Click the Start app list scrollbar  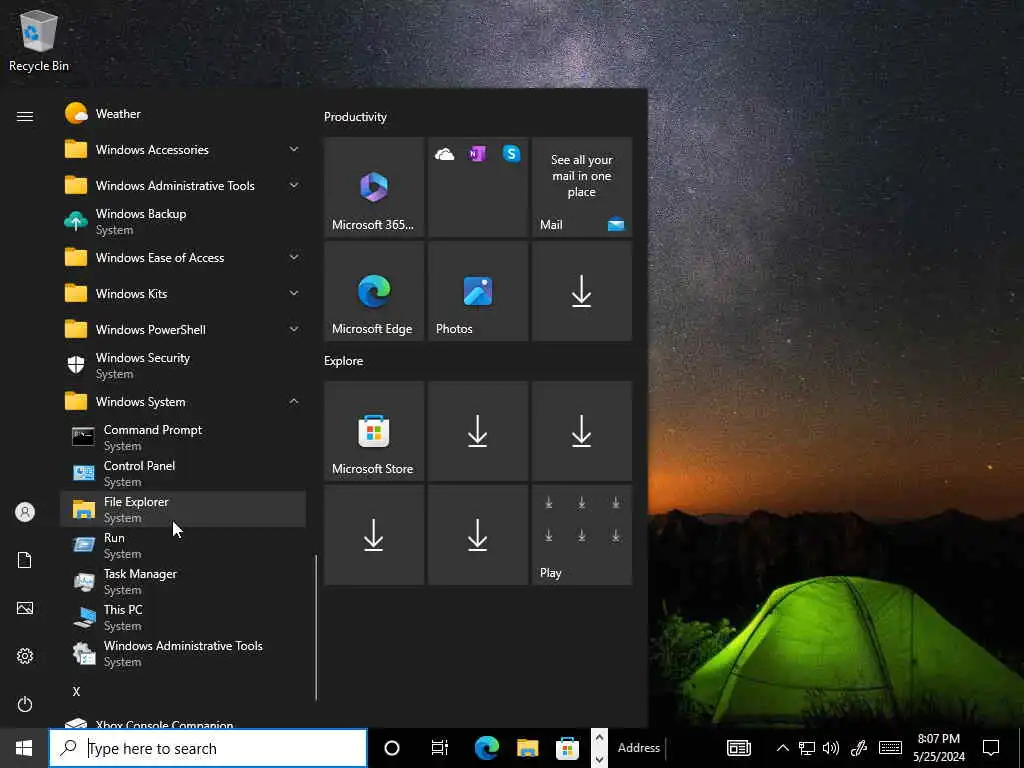pyautogui.click(x=316, y=628)
